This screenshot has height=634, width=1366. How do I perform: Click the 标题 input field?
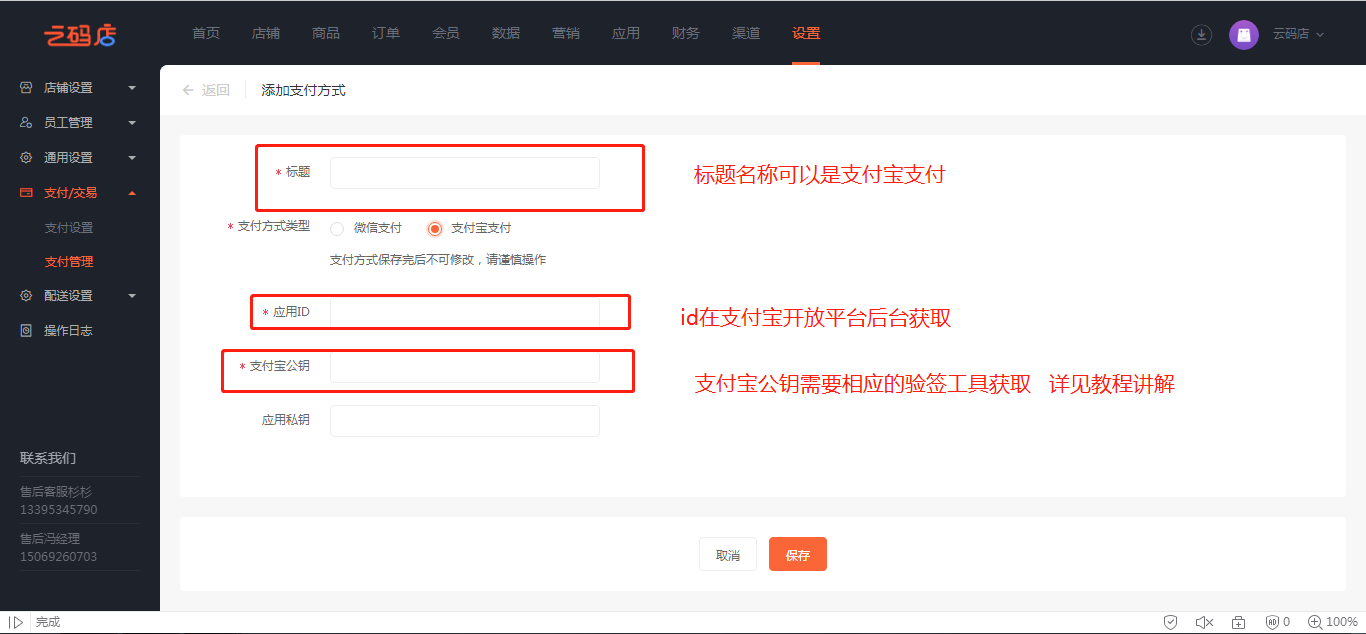pos(465,173)
